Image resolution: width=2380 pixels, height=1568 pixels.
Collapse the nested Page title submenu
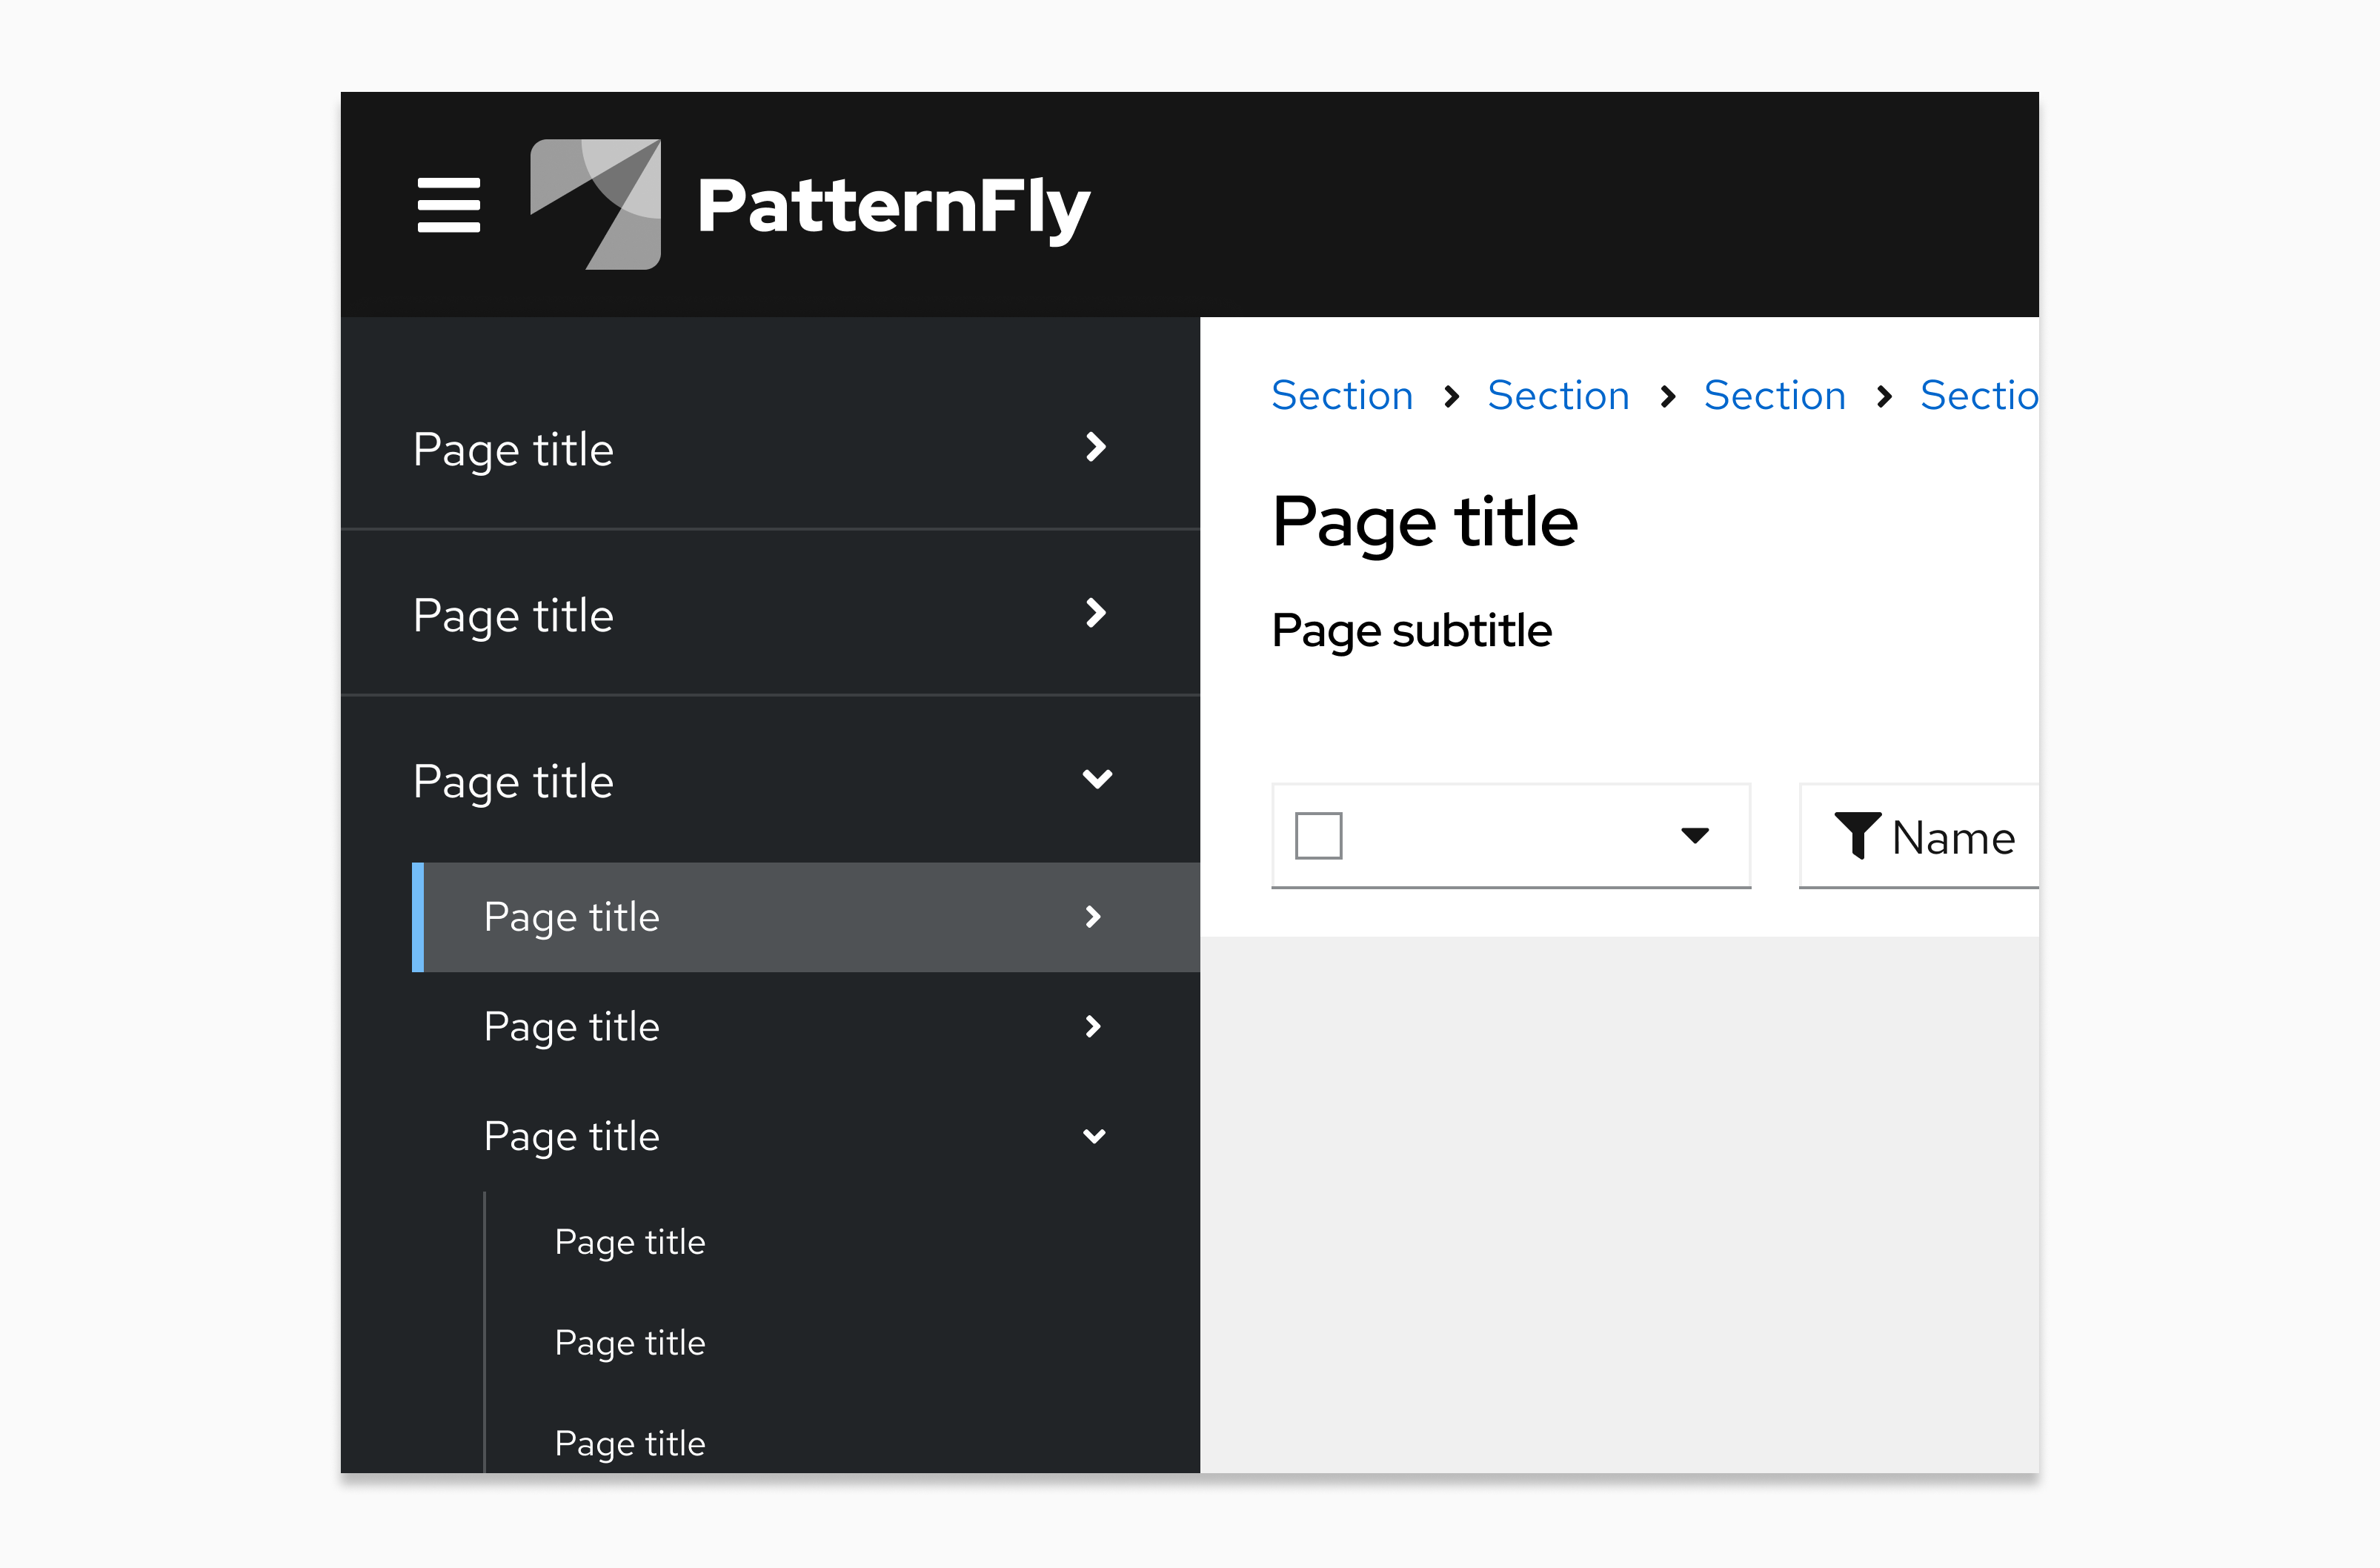[x=1096, y=1136]
